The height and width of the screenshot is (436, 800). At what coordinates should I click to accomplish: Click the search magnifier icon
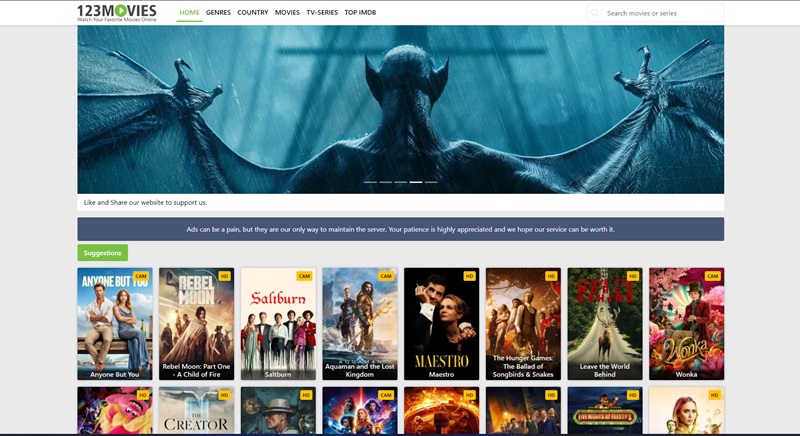point(595,13)
